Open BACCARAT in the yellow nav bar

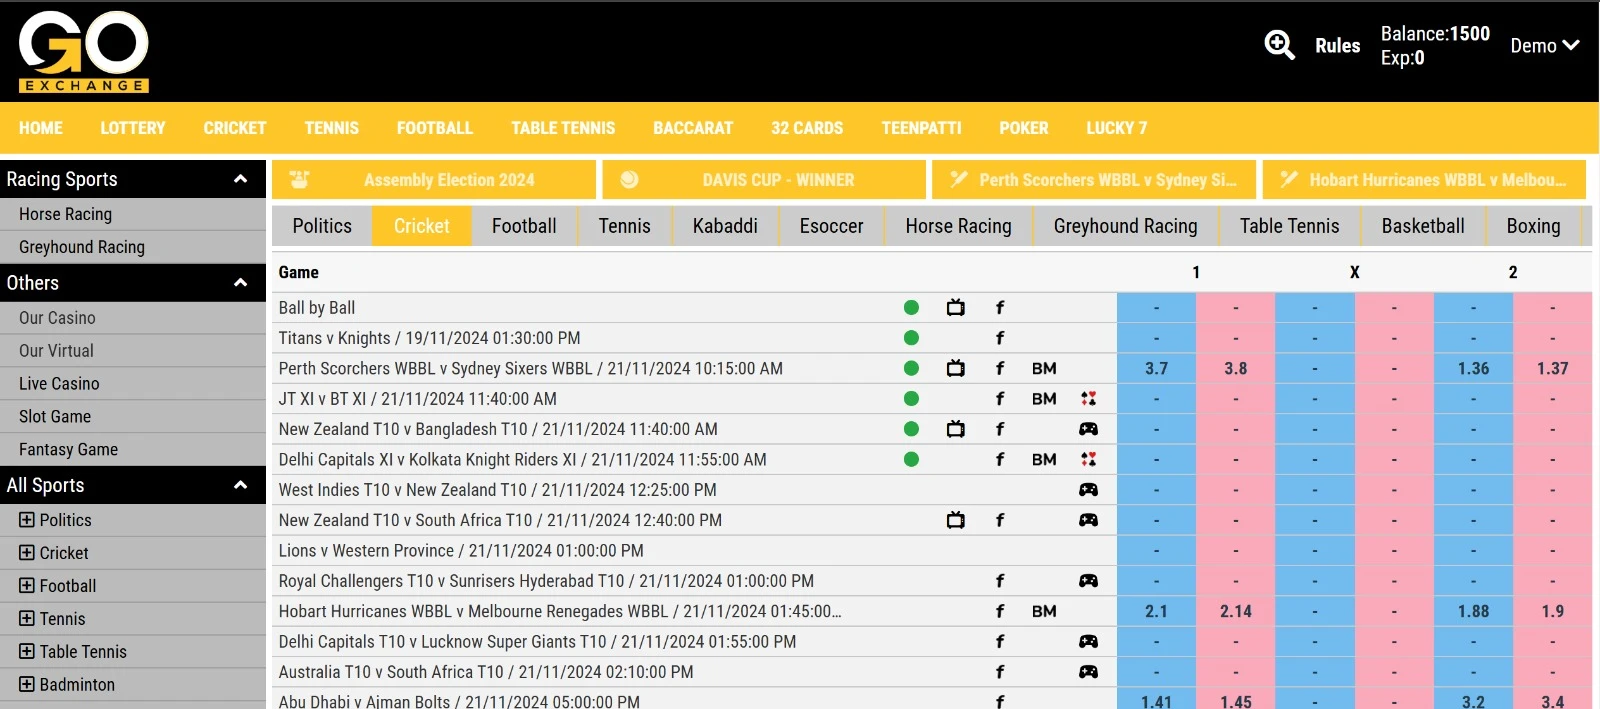(x=693, y=128)
